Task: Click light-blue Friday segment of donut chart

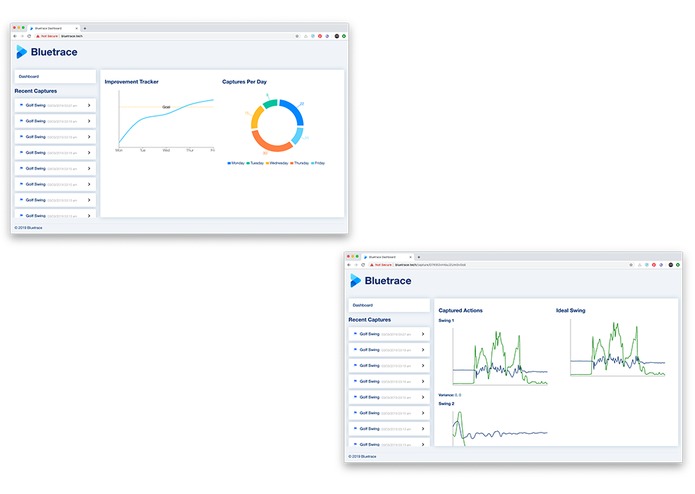Action: 298,136
